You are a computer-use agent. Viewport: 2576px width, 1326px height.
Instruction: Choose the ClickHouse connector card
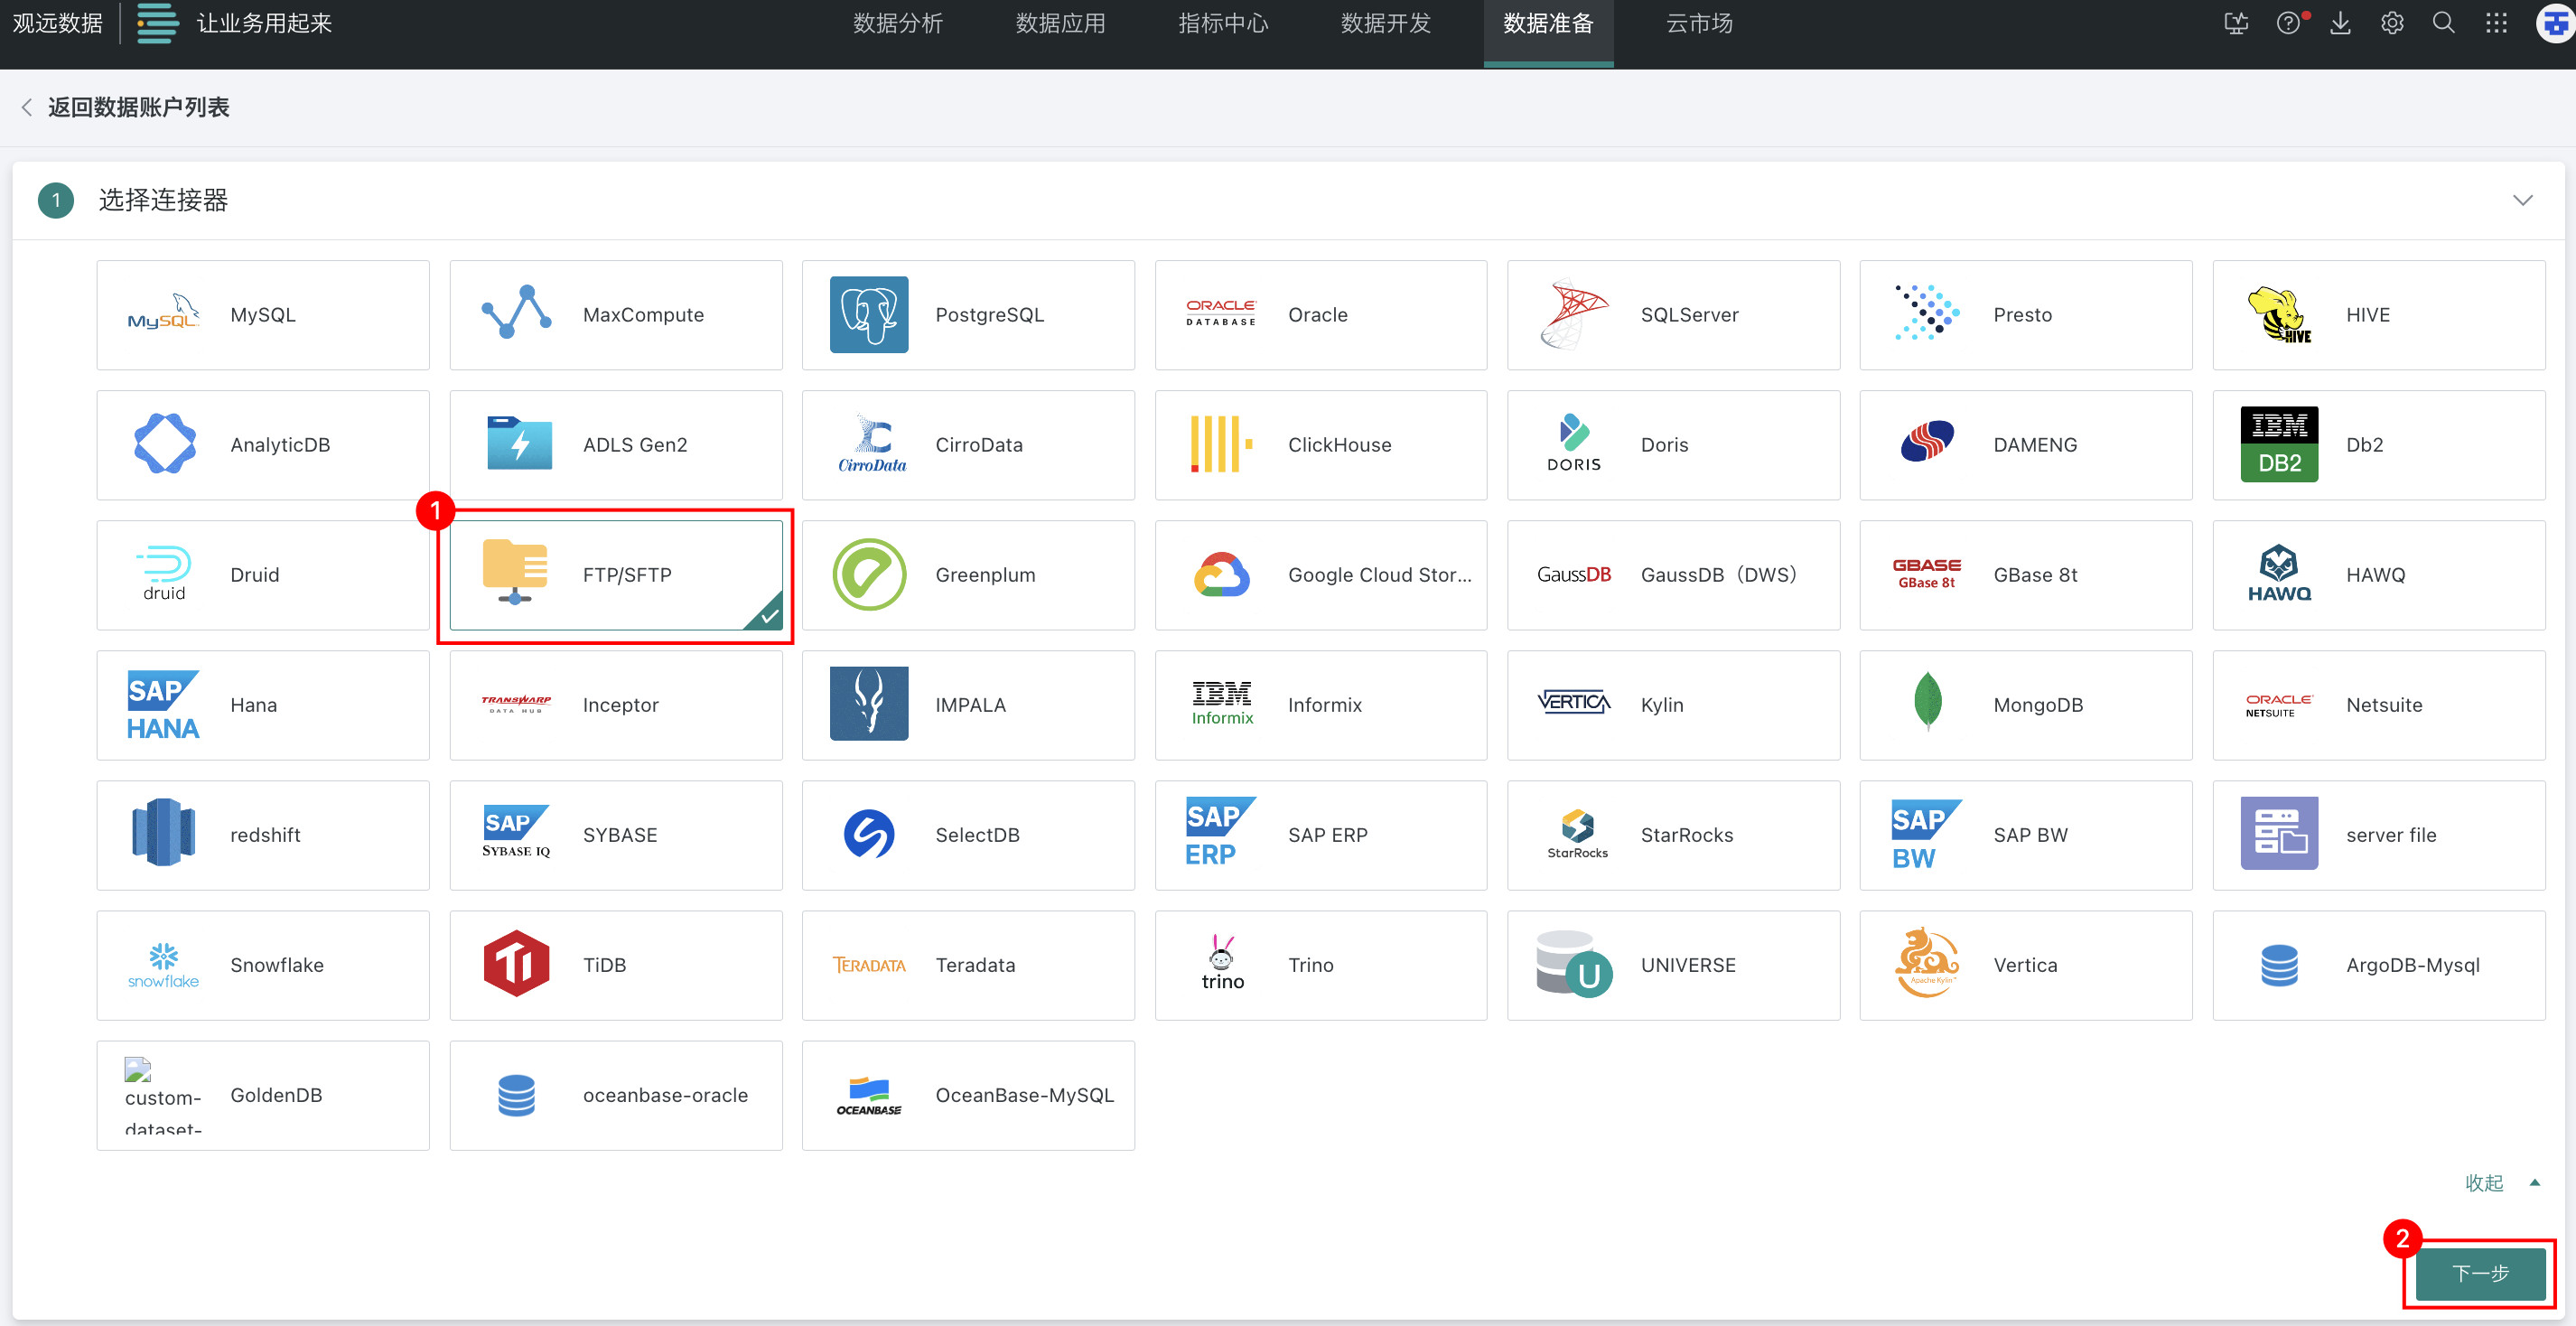(x=1320, y=445)
